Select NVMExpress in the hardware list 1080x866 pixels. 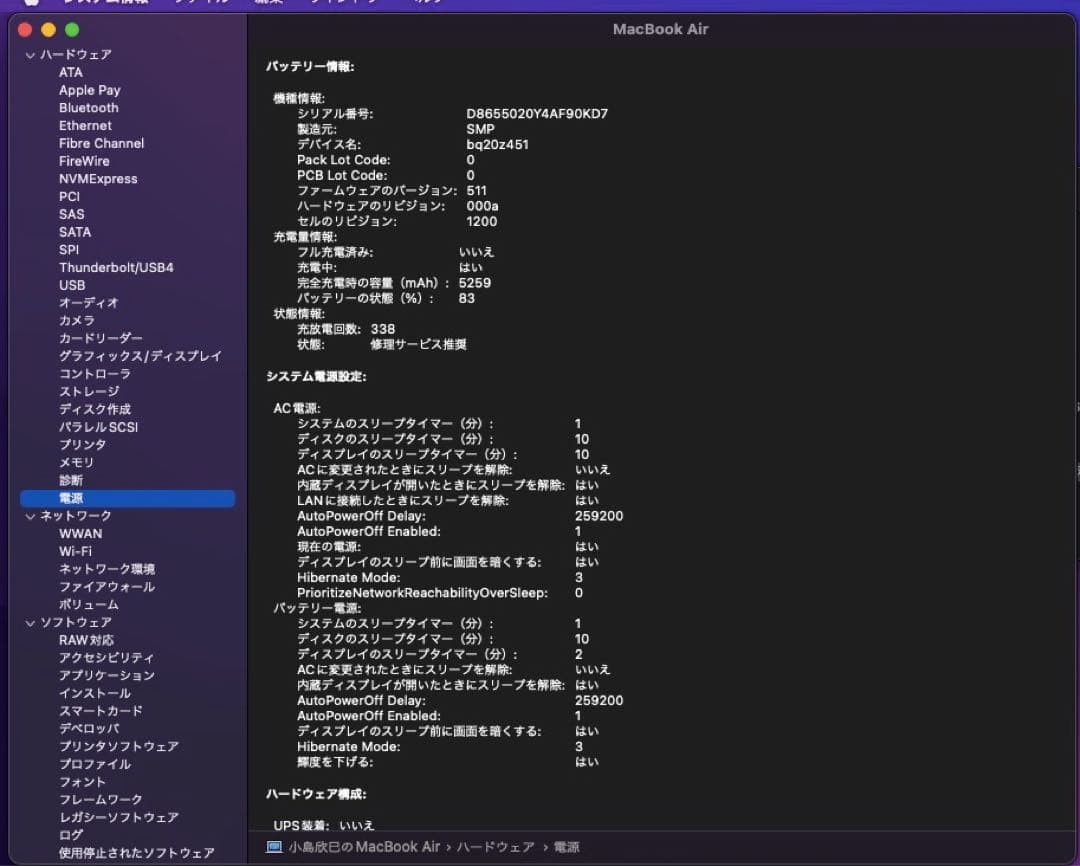98,179
